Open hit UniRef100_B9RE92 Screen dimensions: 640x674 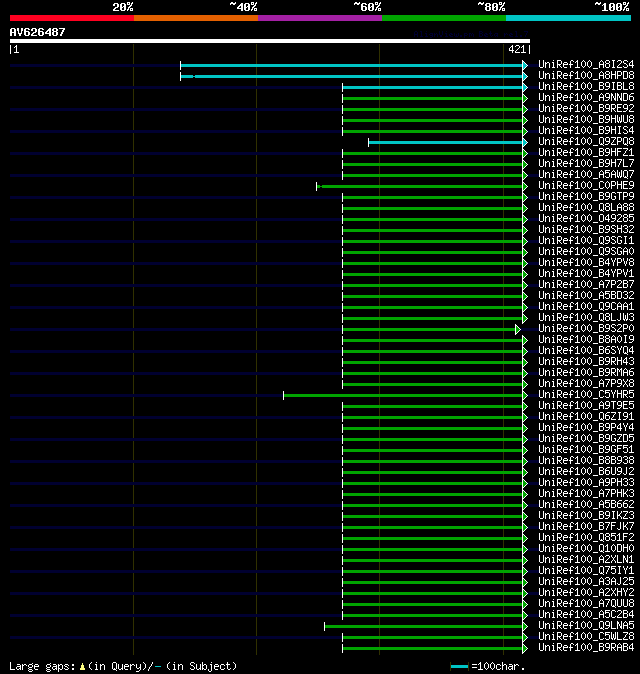pyautogui.click(x=586, y=108)
